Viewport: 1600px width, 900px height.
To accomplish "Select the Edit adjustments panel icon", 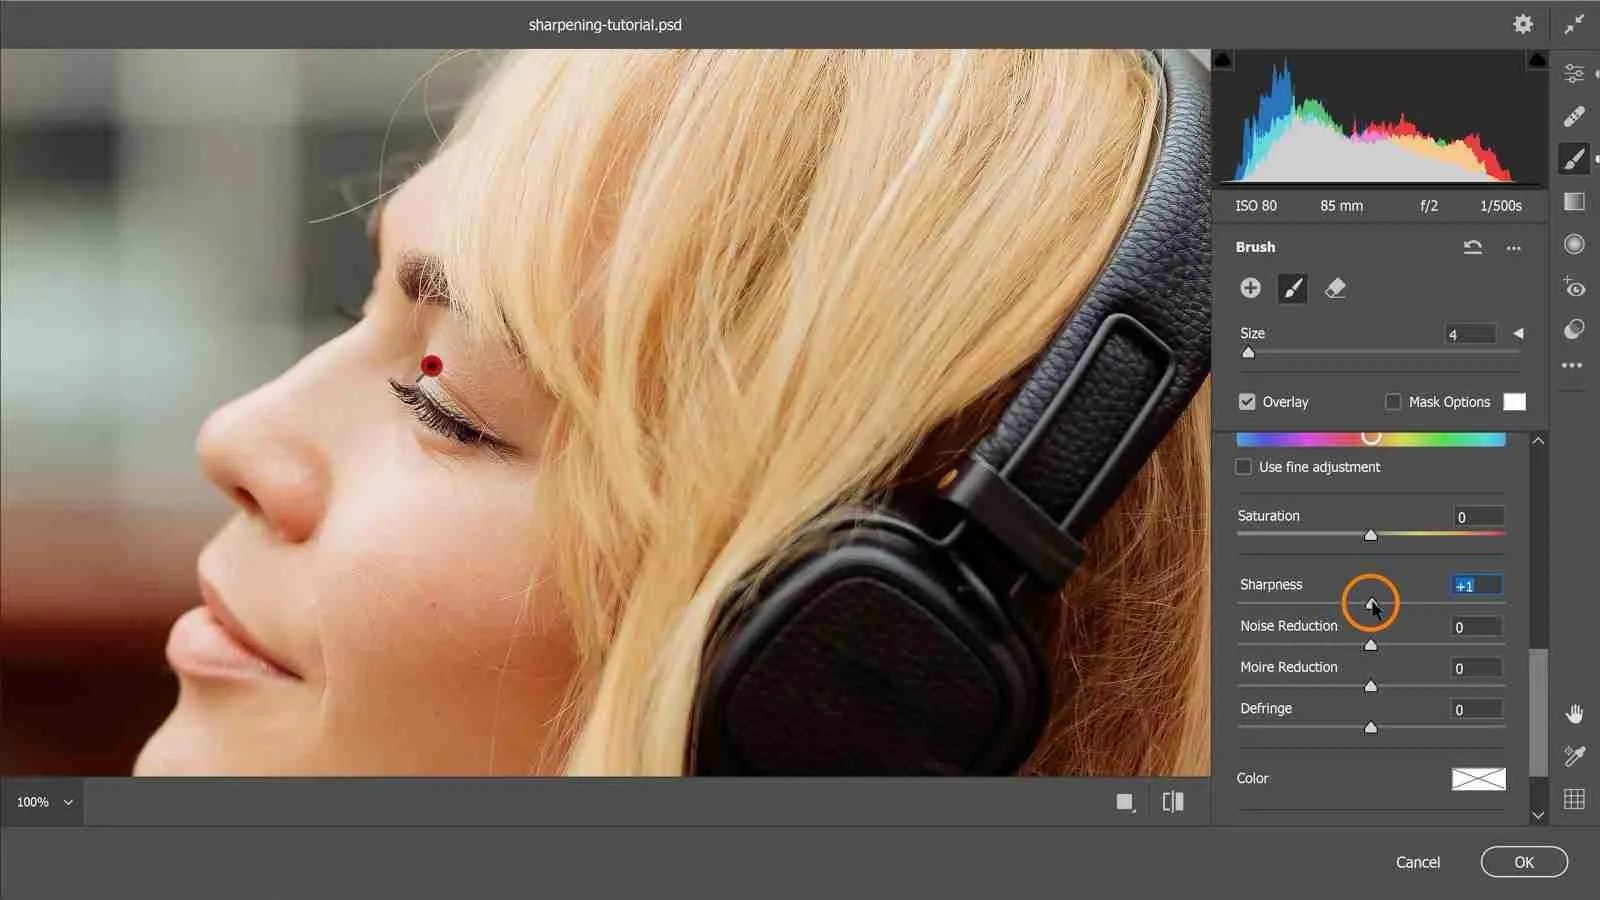I will pyautogui.click(x=1573, y=73).
